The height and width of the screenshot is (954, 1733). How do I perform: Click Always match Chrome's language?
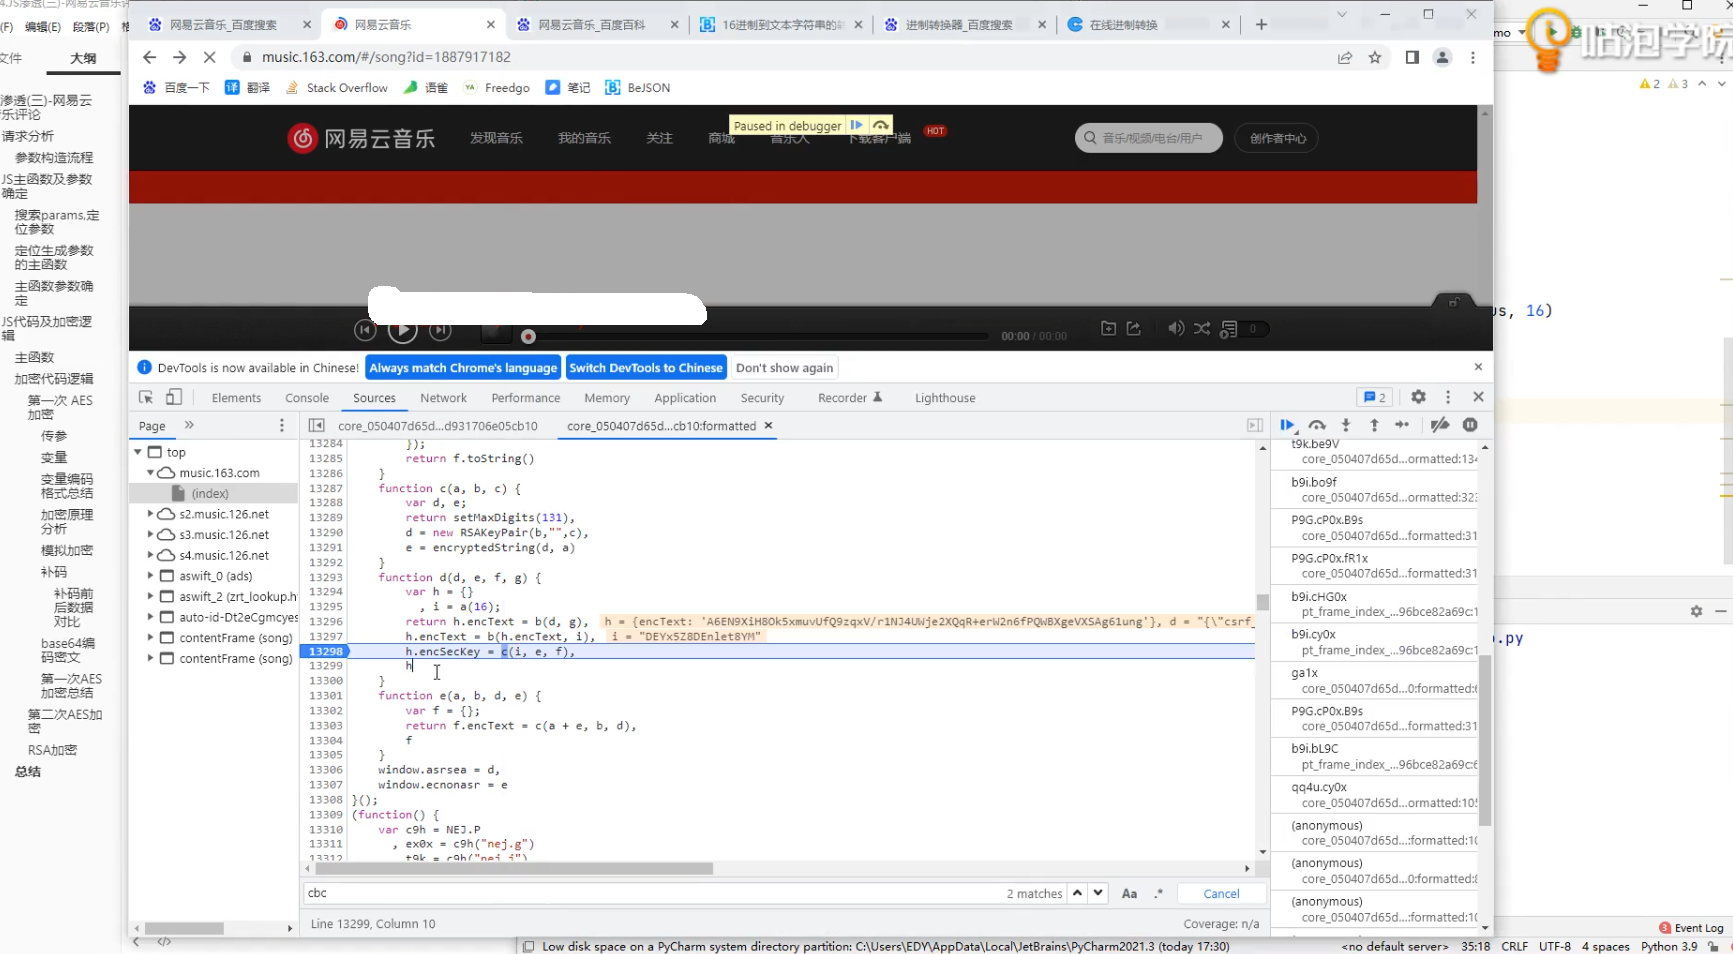[463, 368]
